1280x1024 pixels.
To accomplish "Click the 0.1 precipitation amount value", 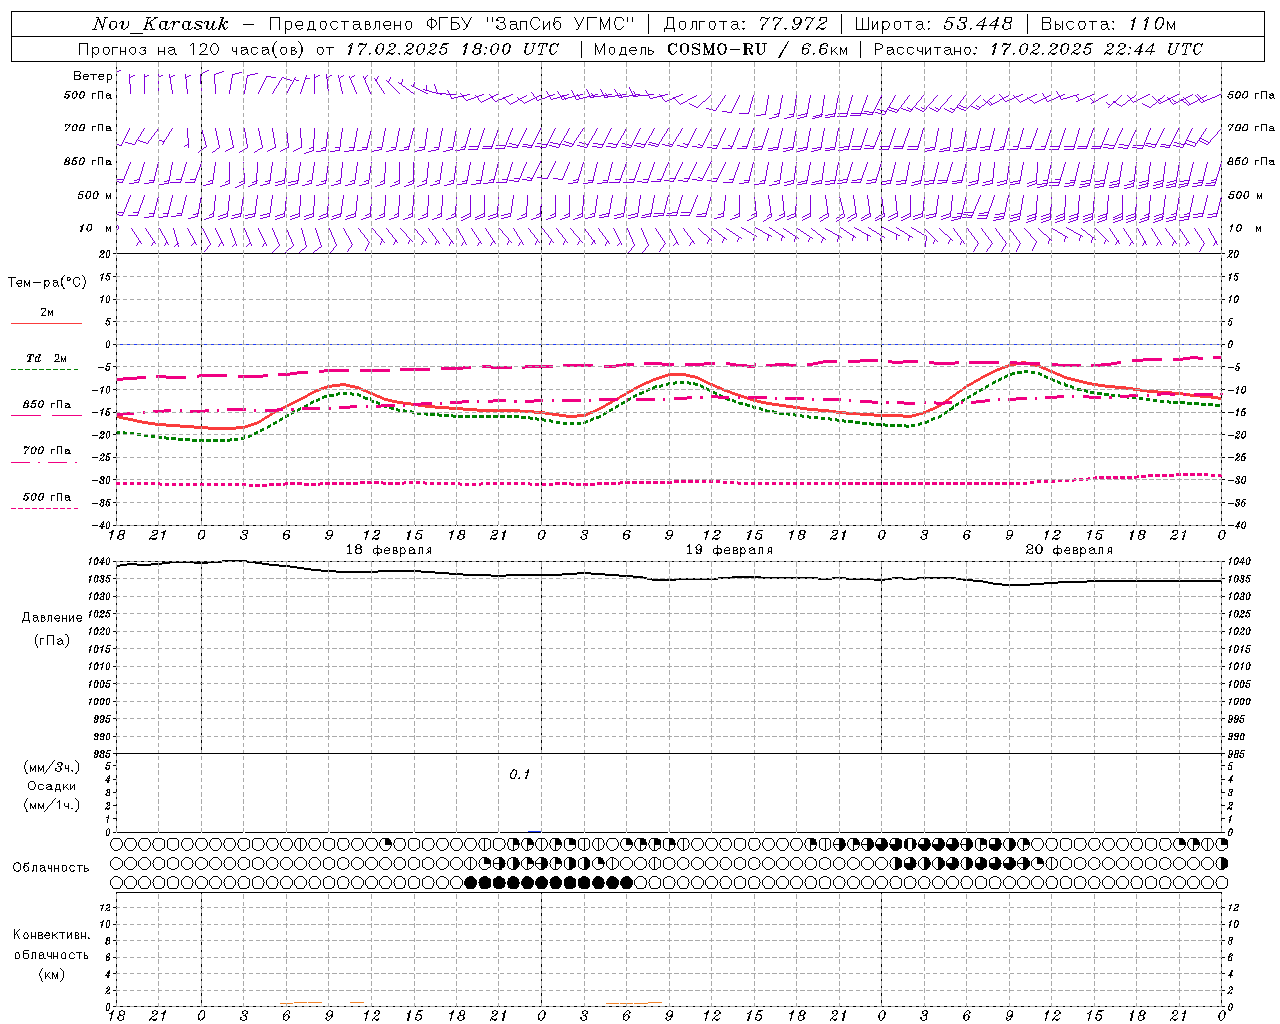I will (520, 775).
